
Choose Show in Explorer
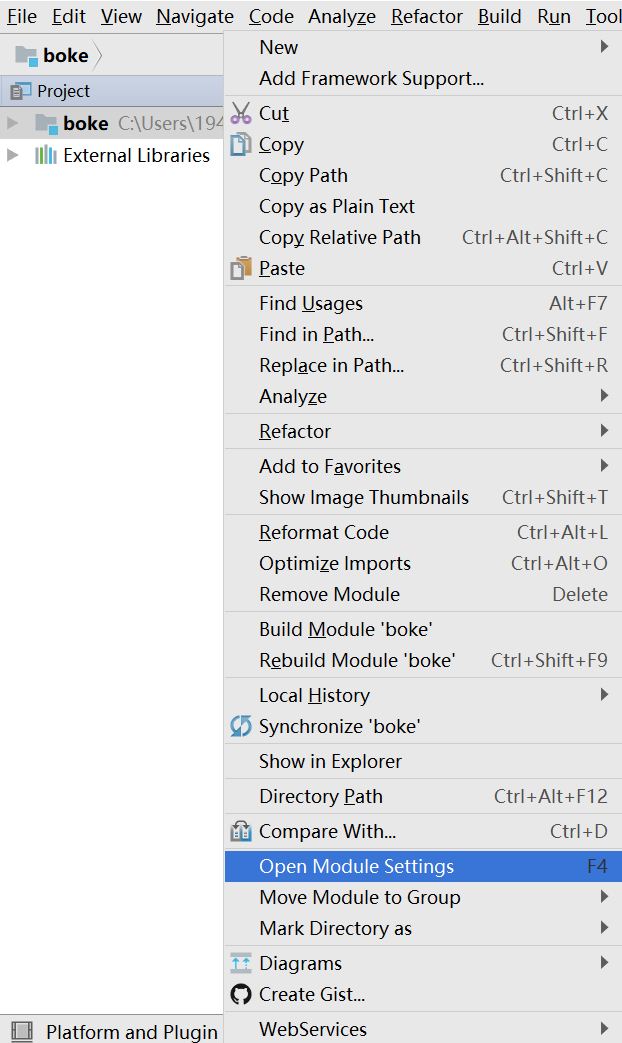pyautogui.click(x=330, y=761)
